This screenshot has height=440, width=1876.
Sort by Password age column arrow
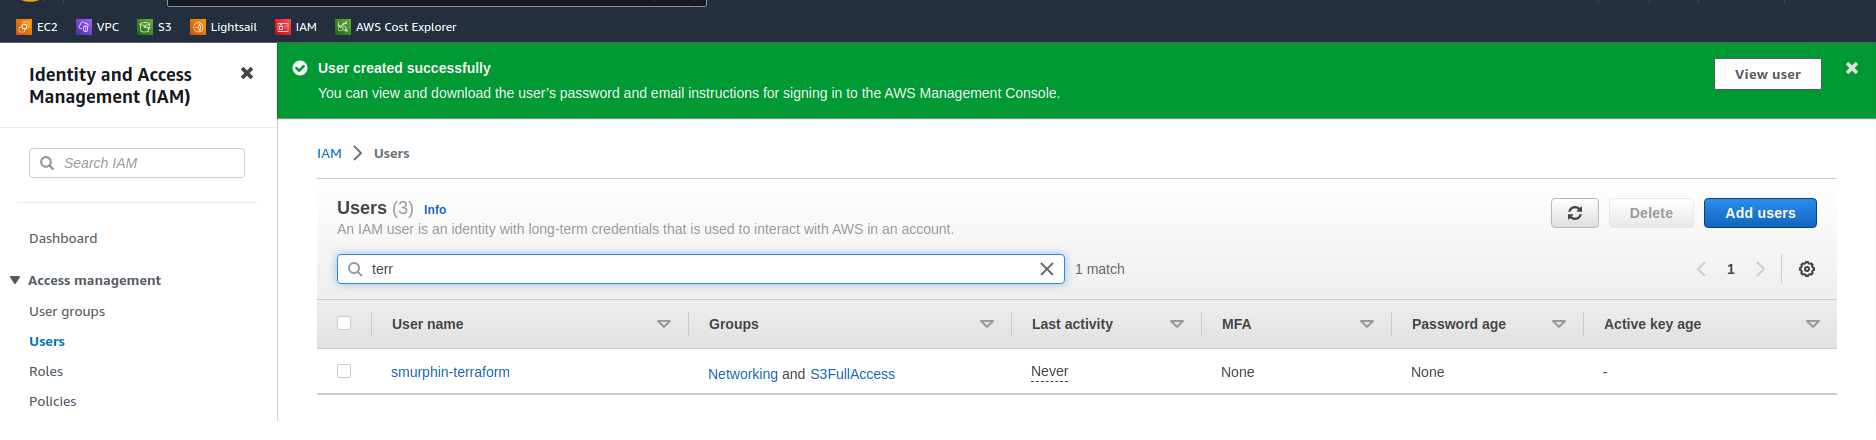point(1559,324)
